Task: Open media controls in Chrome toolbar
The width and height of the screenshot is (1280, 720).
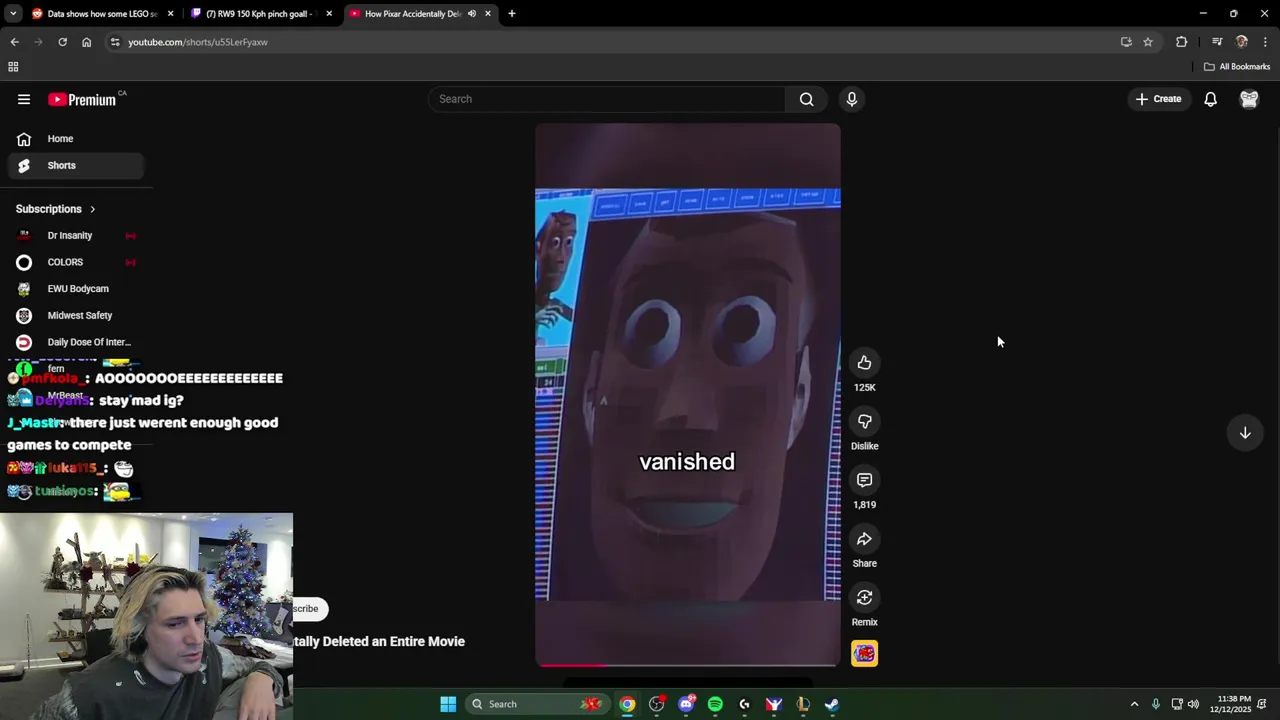Action: 1217,42
